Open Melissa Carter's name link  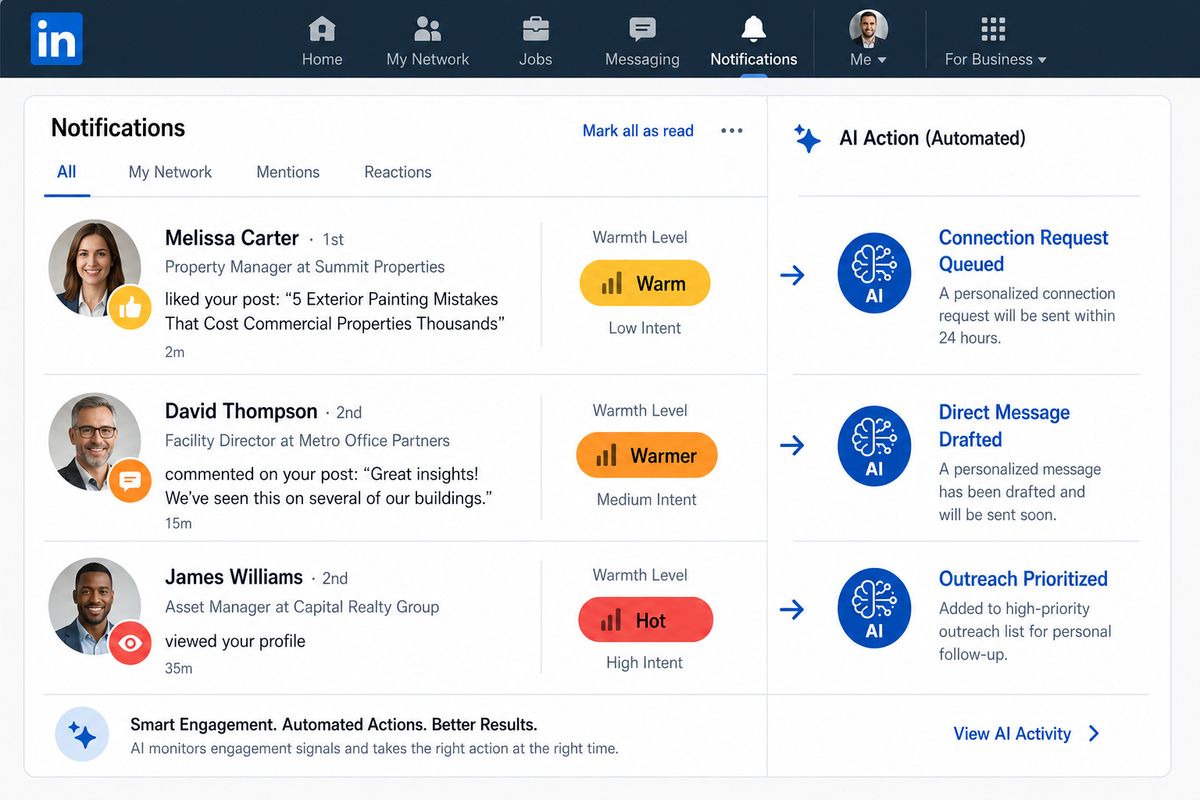232,238
